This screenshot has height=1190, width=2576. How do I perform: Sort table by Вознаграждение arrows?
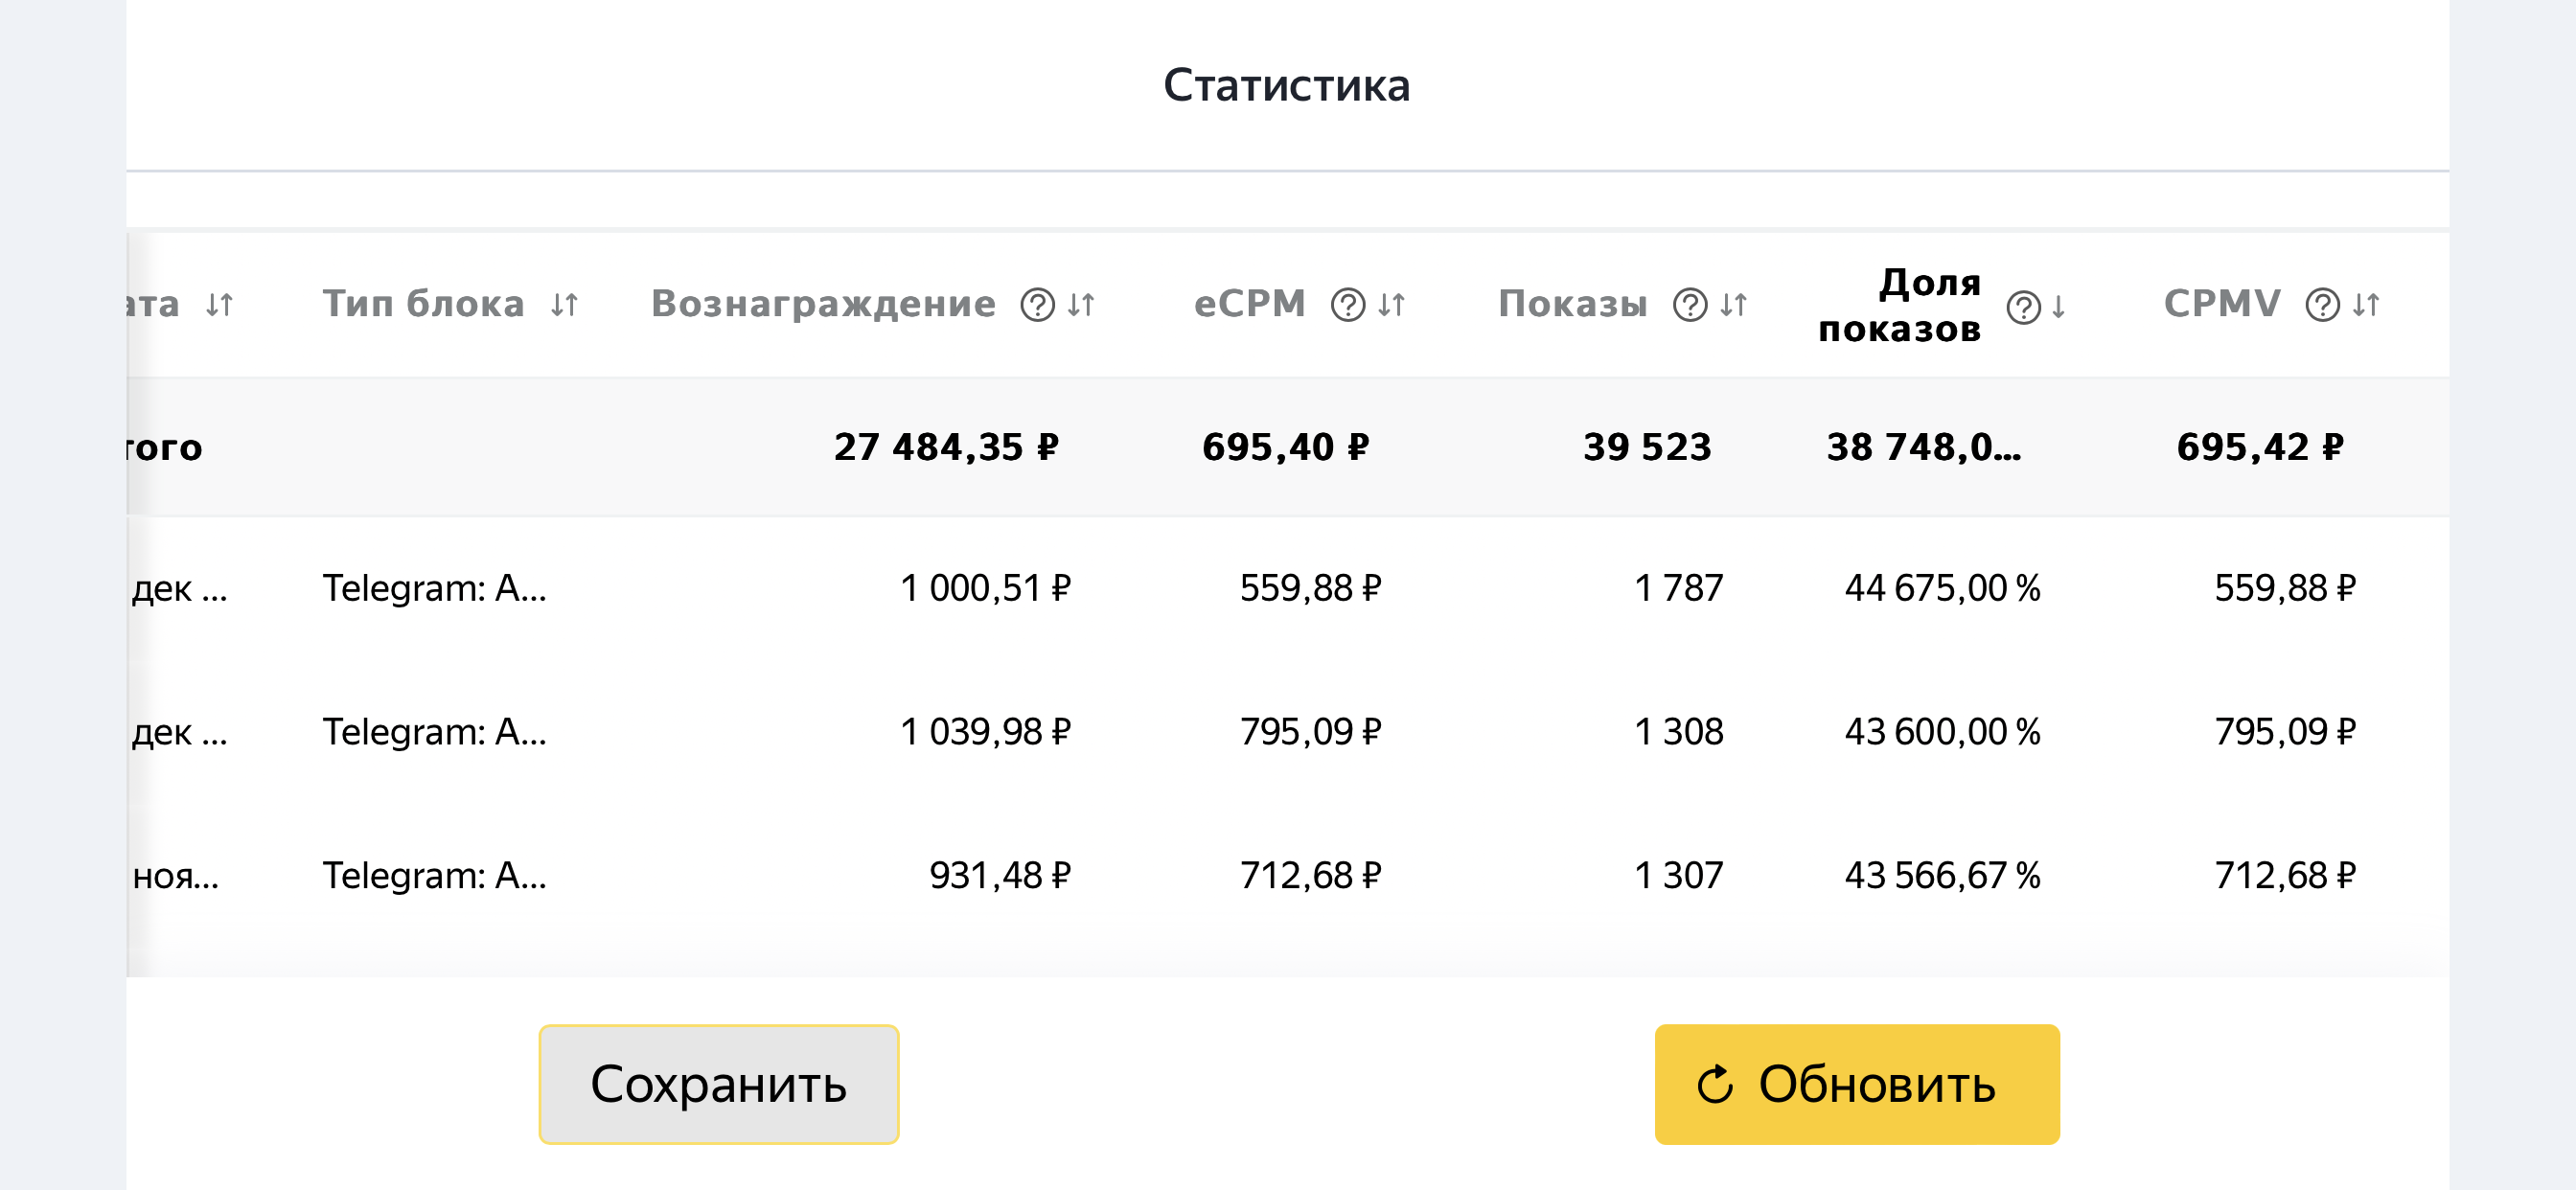click(x=1081, y=305)
